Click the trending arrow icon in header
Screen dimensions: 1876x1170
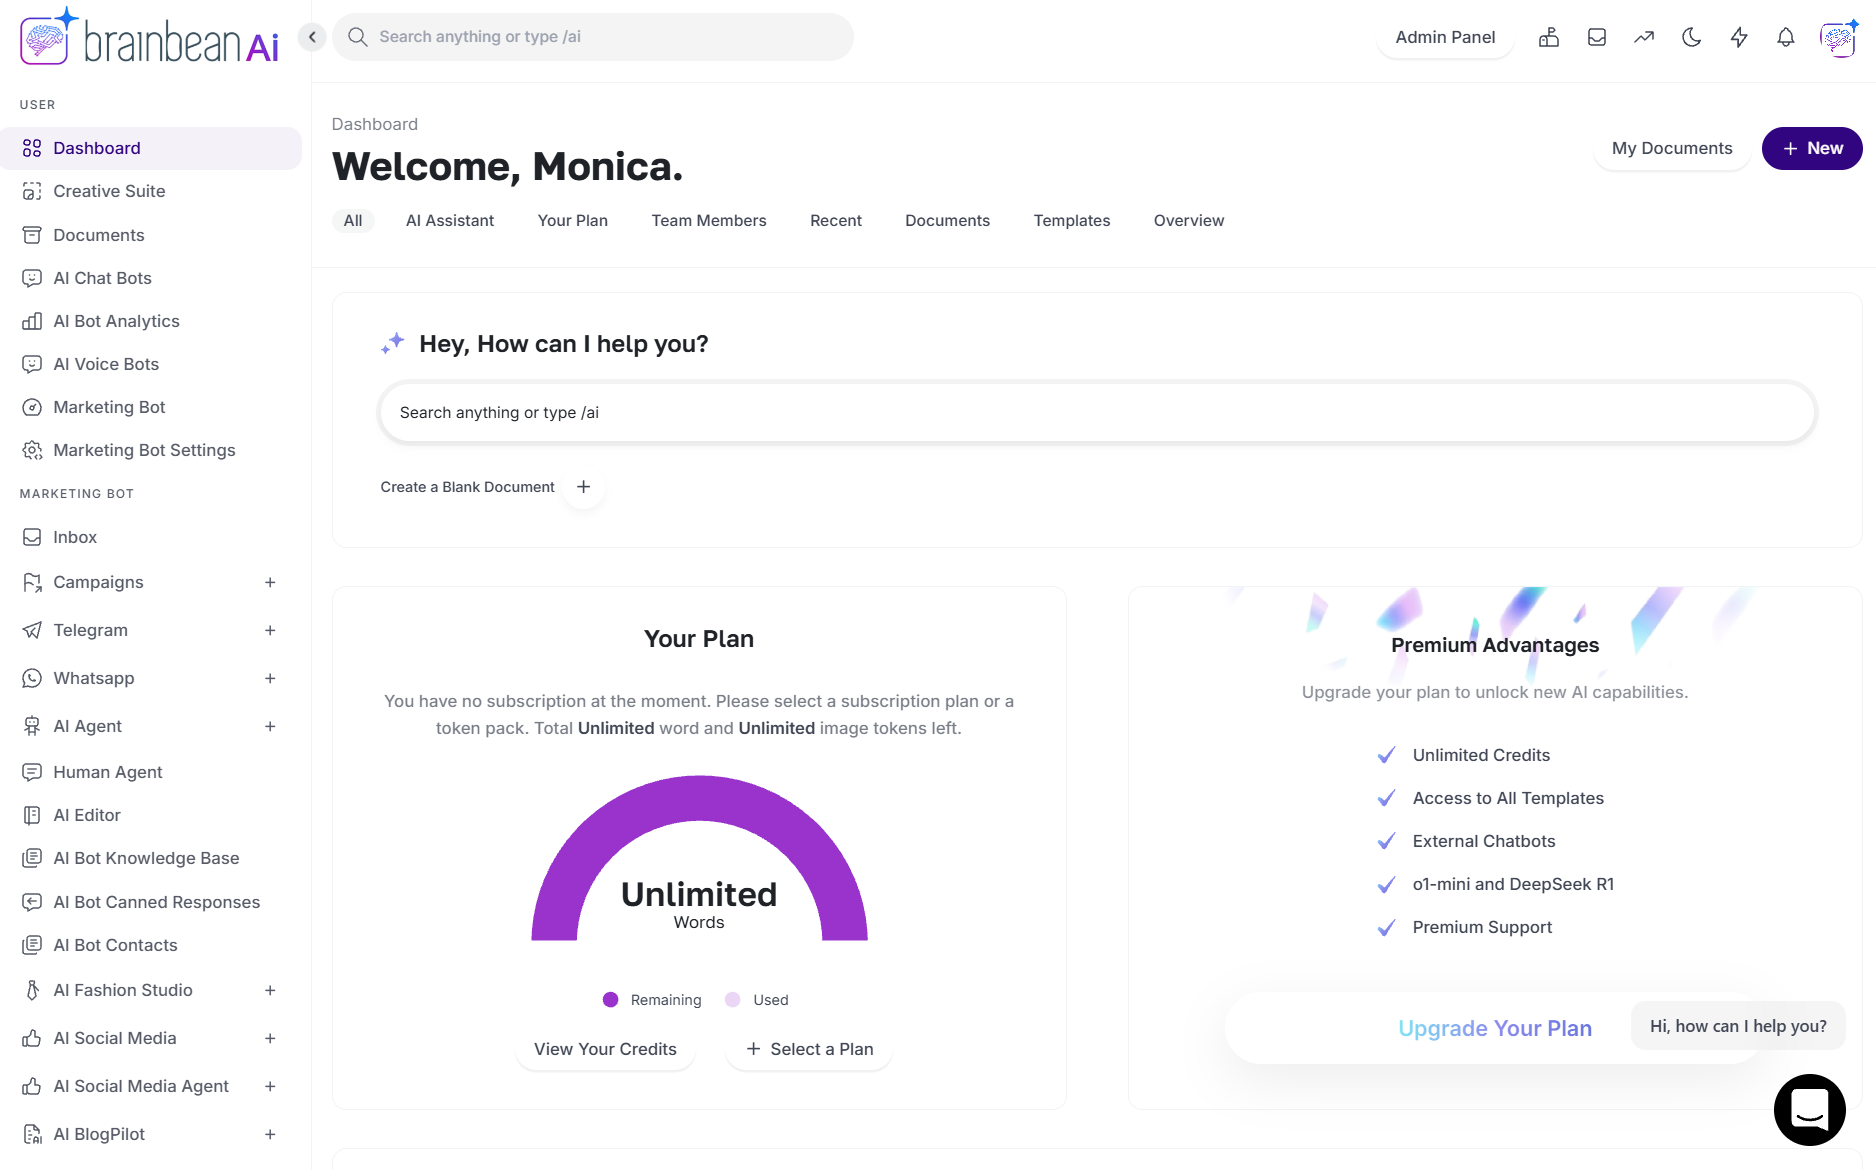[1644, 37]
